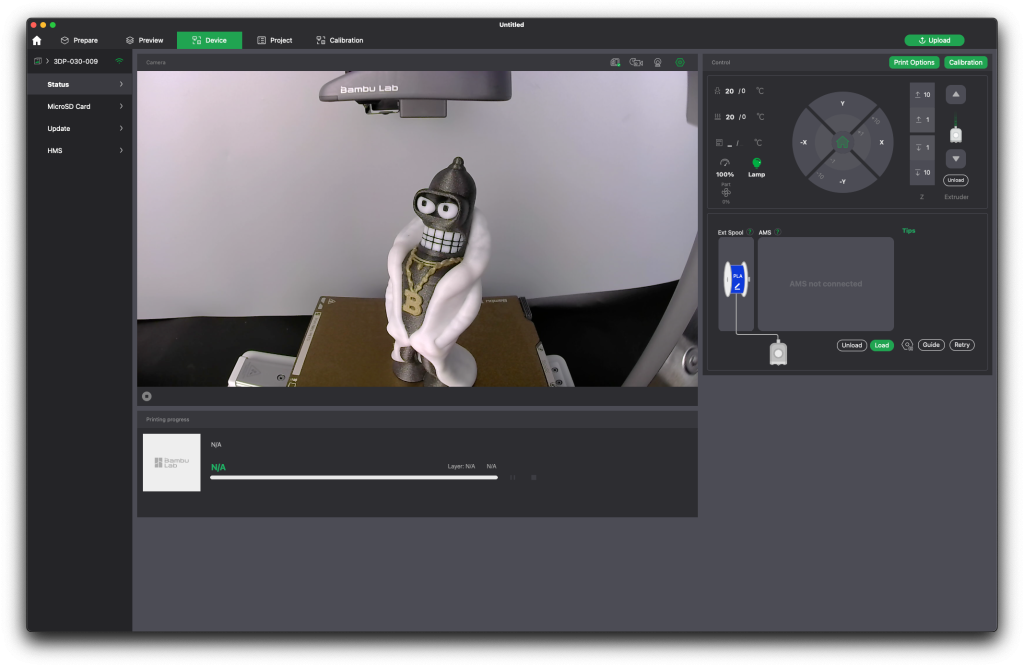
Task: Home all axes with center home icon
Action: click(x=842, y=142)
